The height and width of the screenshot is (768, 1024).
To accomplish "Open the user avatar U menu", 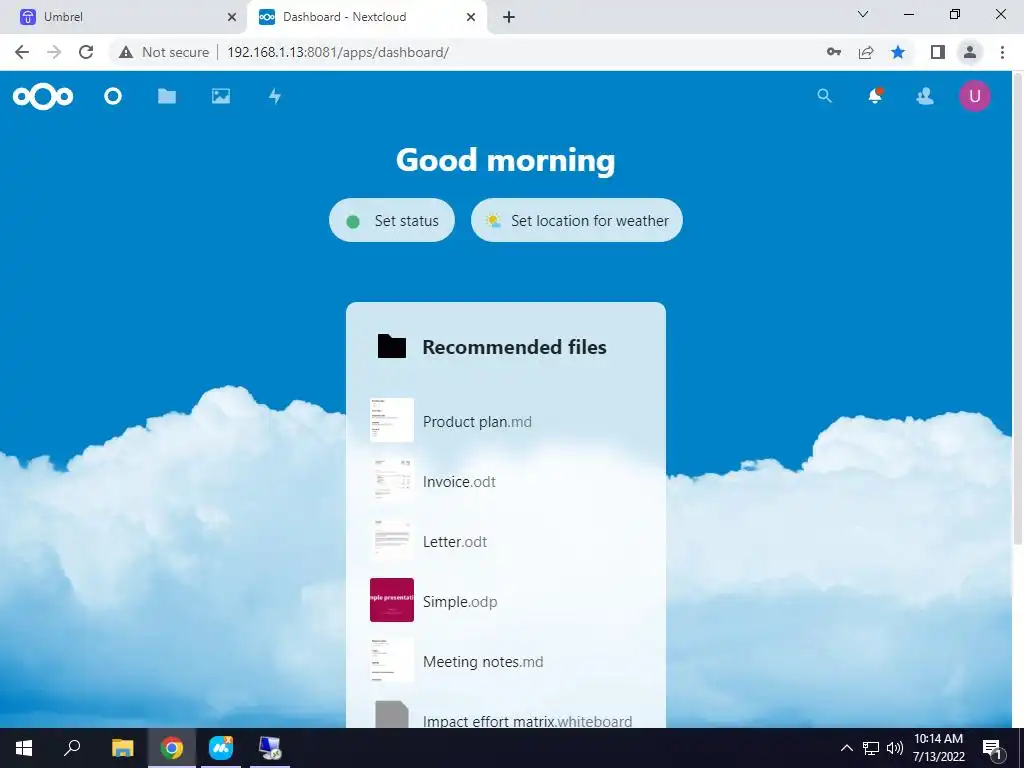I will pos(974,96).
